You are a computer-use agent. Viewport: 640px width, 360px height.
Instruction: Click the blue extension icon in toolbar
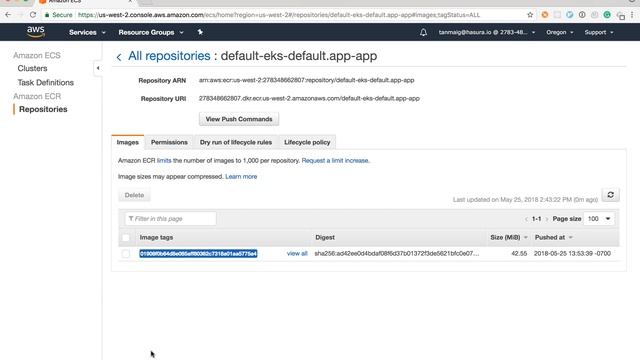click(569, 15)
